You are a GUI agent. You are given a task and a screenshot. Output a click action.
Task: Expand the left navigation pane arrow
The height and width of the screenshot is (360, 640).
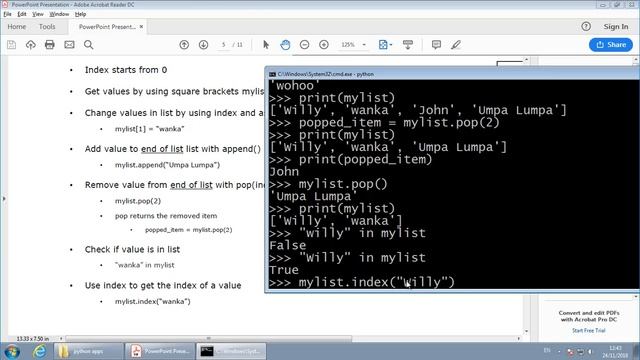point(4,199)
